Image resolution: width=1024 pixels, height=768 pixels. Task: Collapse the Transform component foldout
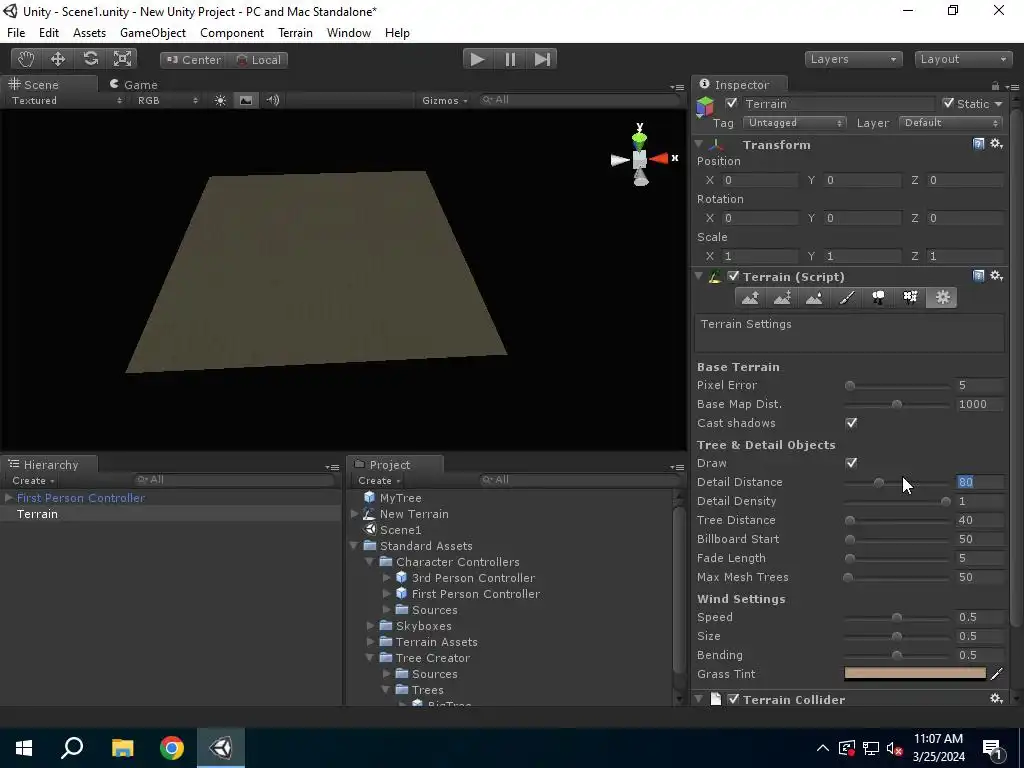click(699, 144)
